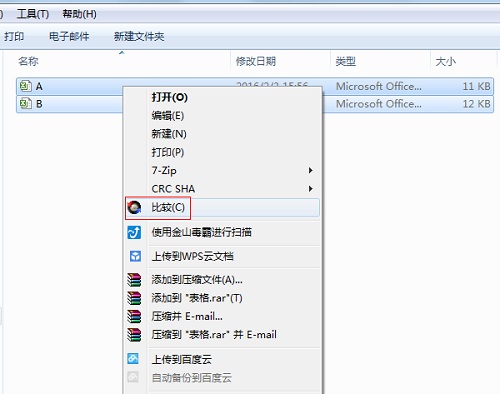The height and width of the screenshot is (394, 500).
Task: Click the 11 KB size cell
Action: pos(476,86)
